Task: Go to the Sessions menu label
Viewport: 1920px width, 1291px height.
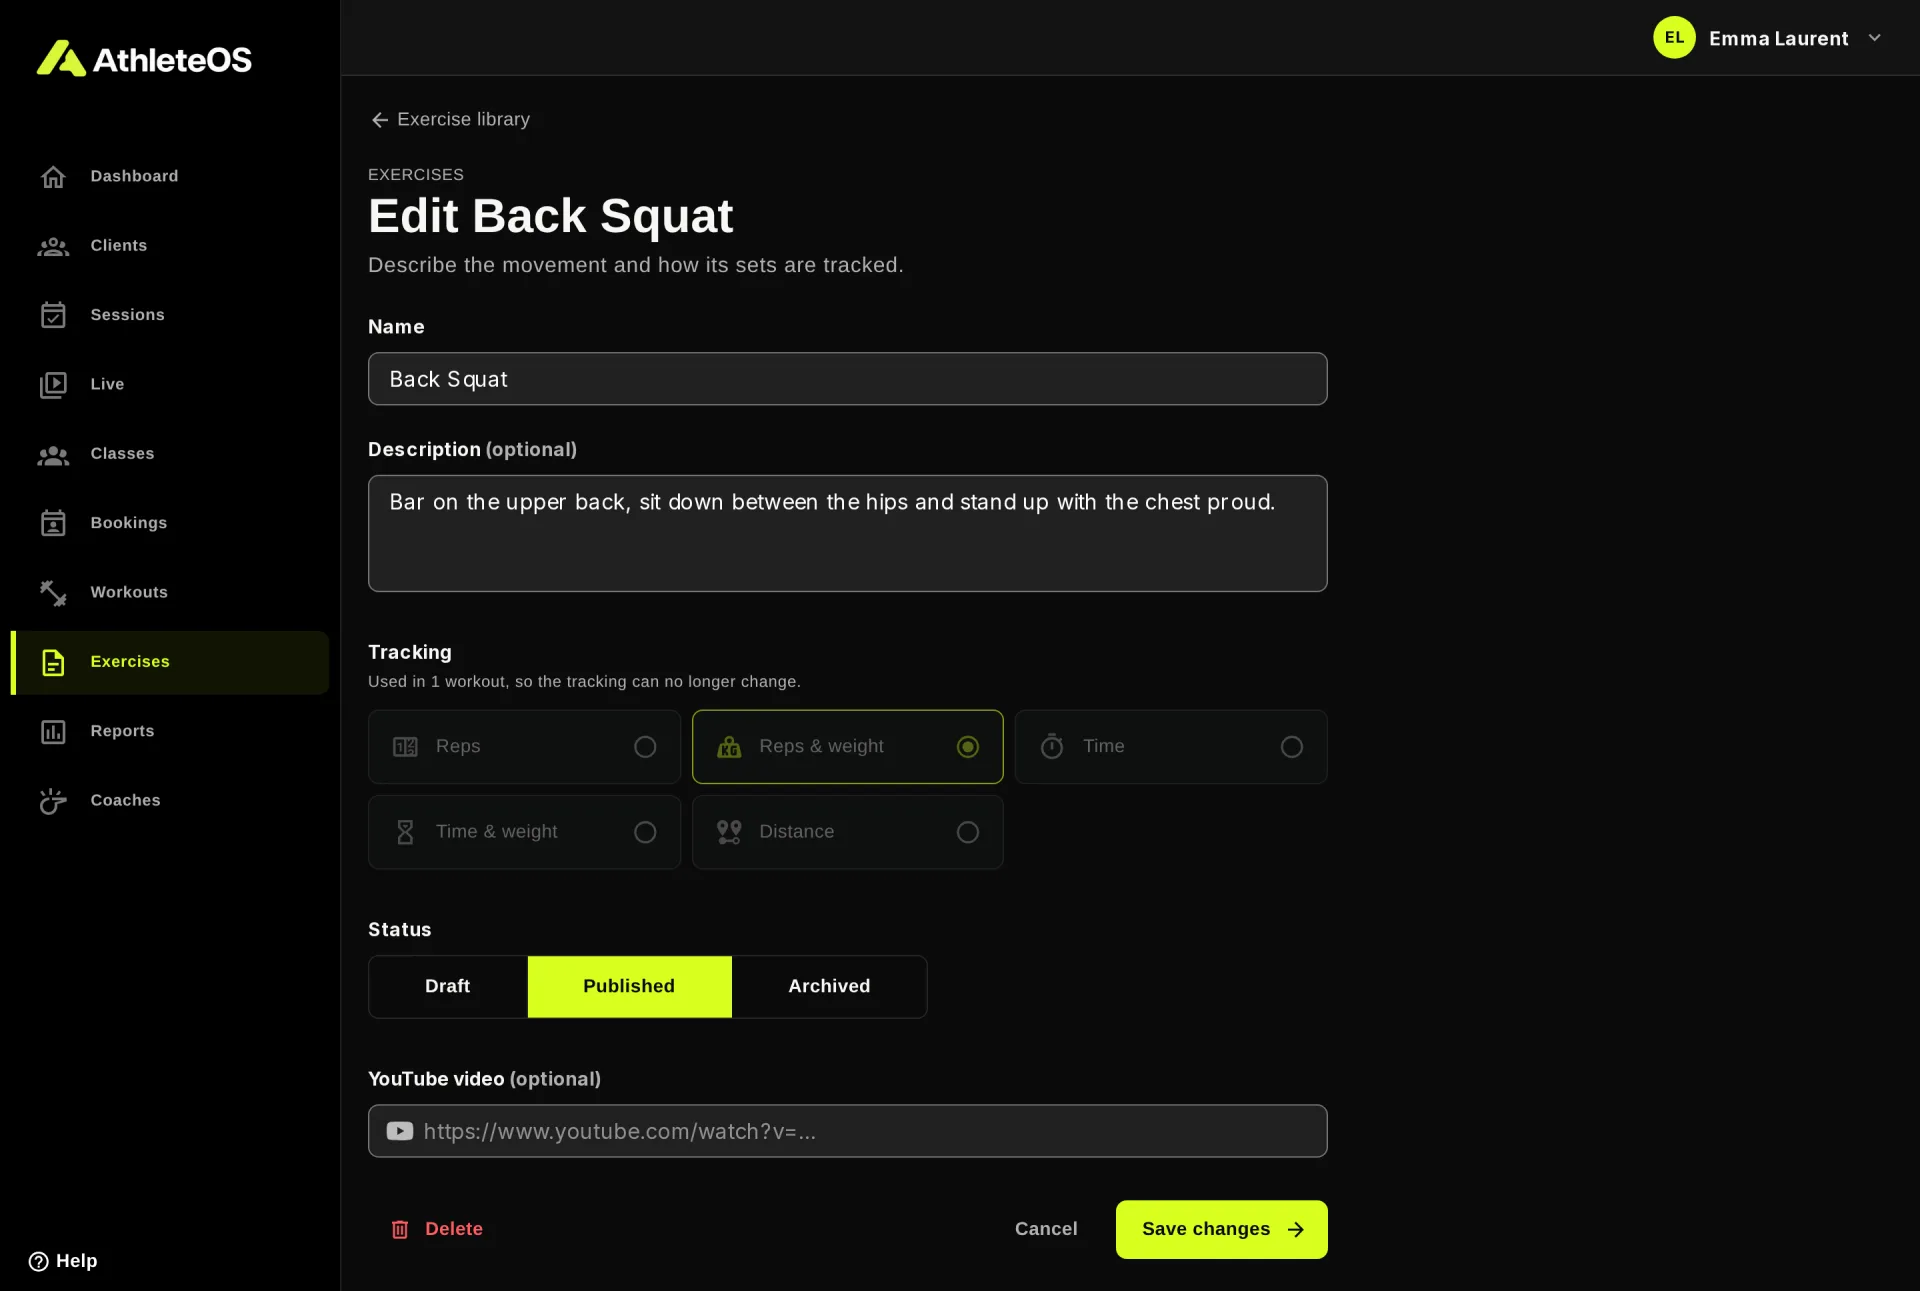Action: [x=127, y=315]
